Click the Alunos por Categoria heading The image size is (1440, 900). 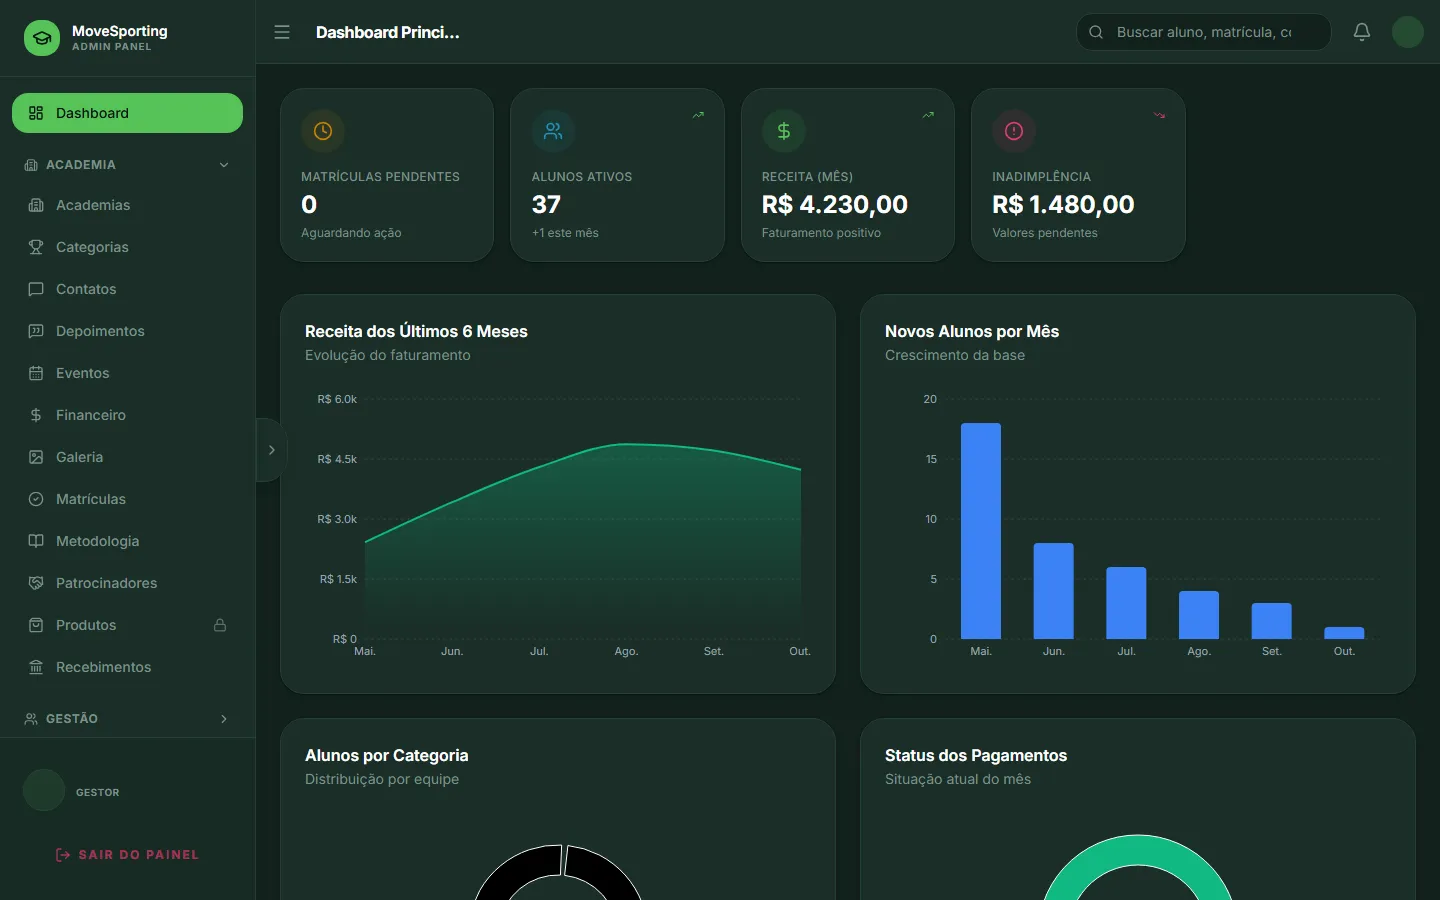pyautogui.click(x=387, y=755)
